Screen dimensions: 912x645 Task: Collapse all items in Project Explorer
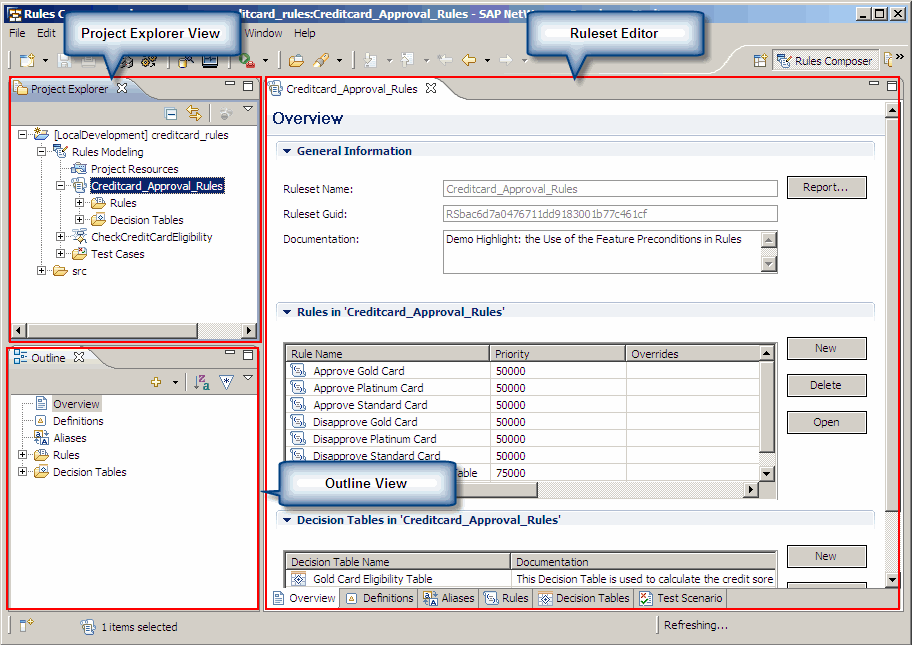pyautogui.click(x=171, y=114)
